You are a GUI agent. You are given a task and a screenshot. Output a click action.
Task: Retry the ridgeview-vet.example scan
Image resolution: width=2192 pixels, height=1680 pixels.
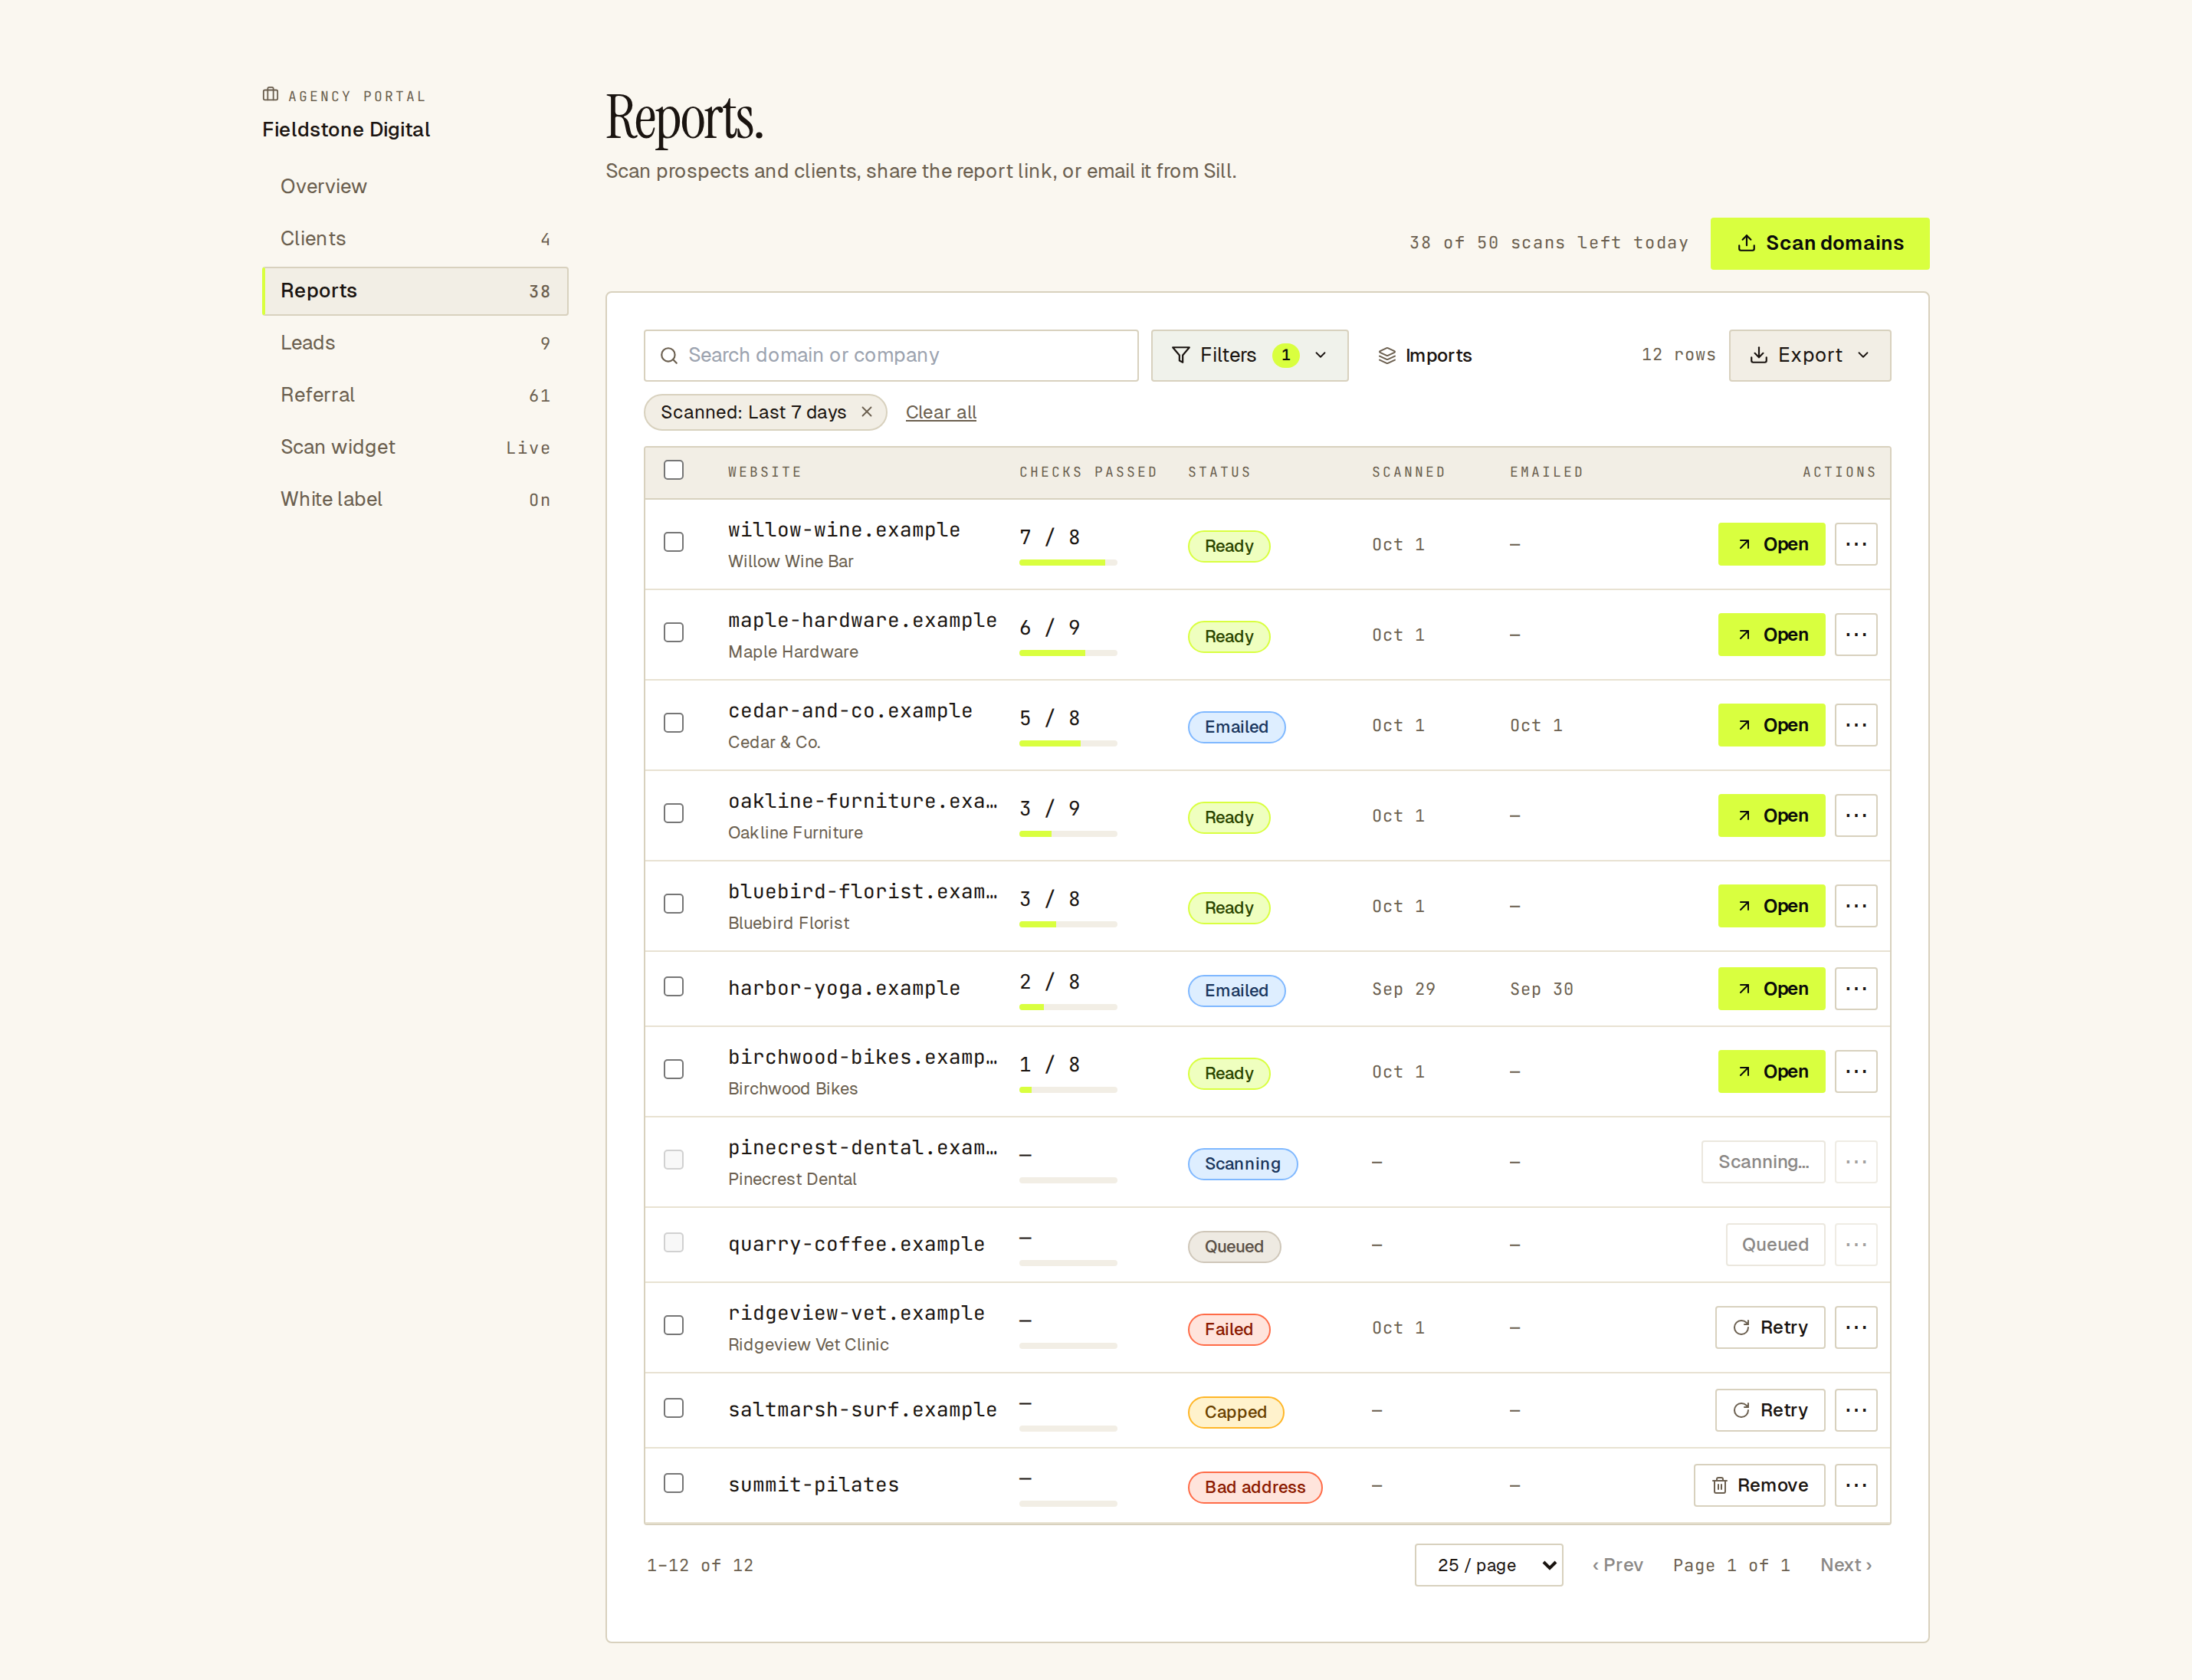(1770, 1327)
